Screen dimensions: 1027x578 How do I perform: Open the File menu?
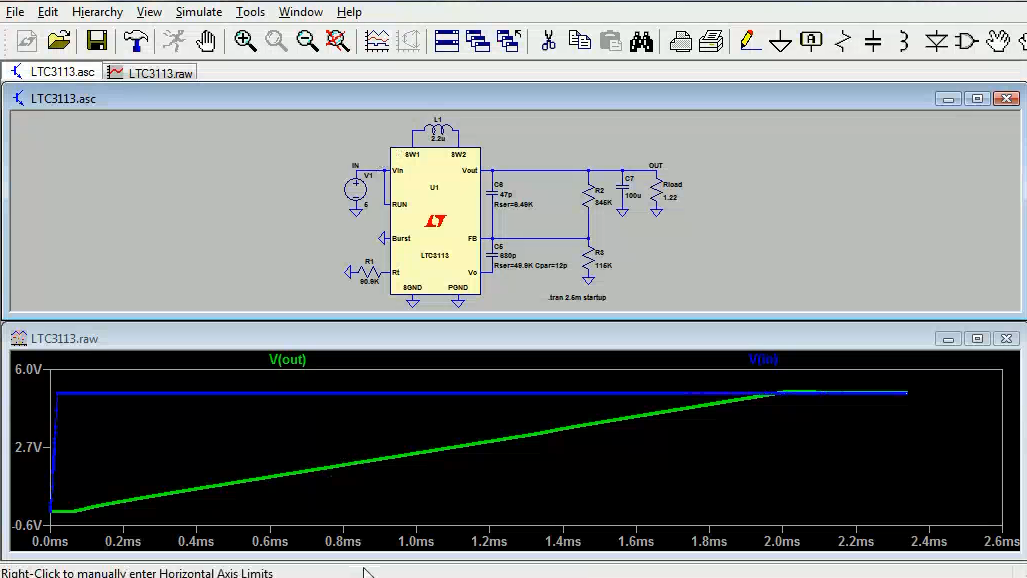point(14,12)
